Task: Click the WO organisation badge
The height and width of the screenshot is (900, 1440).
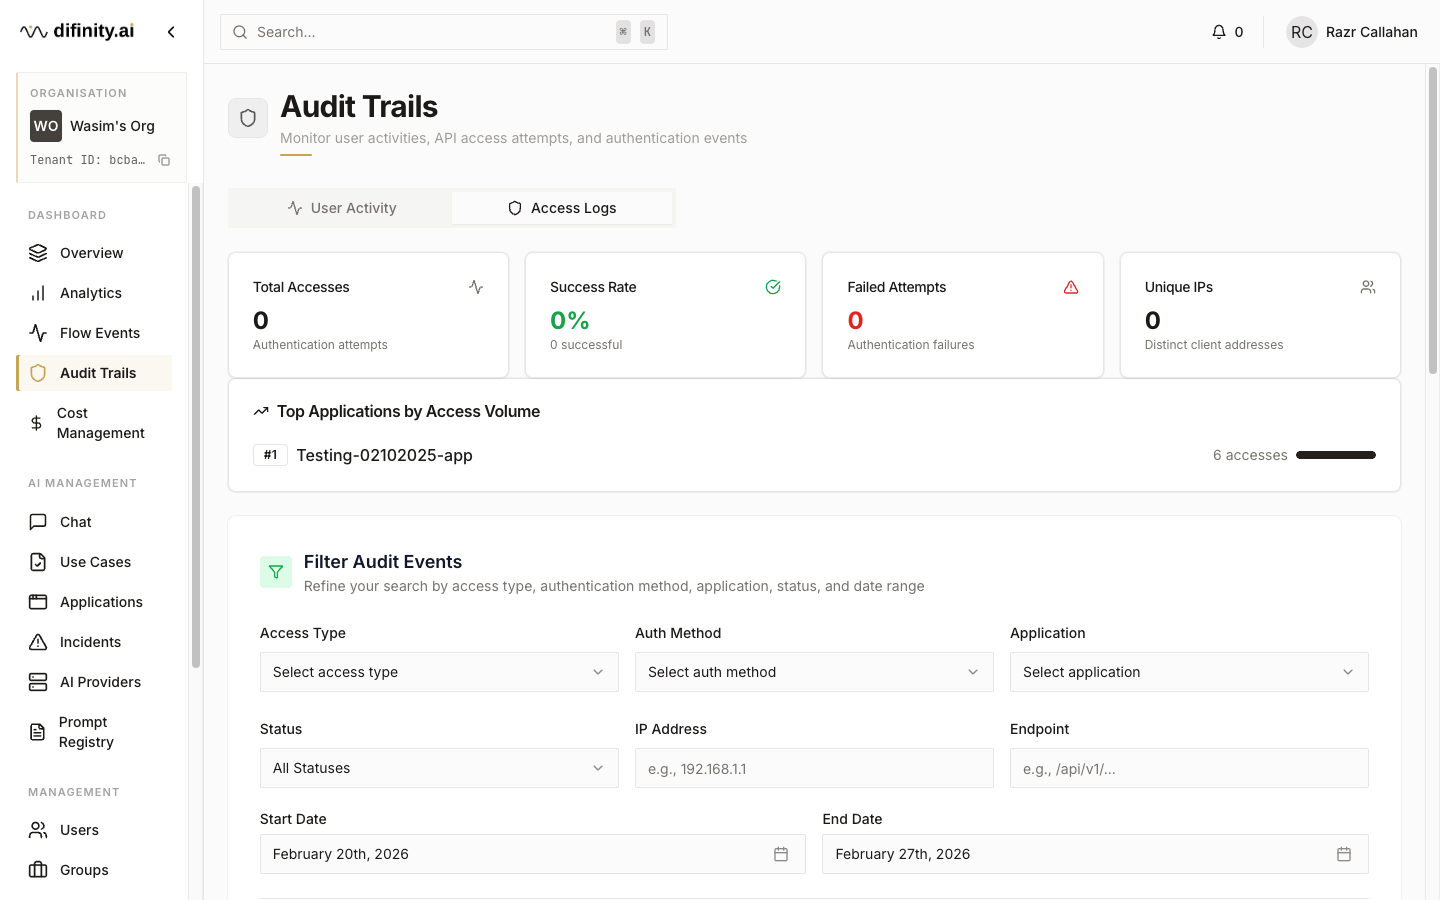Action: point(46,126)
